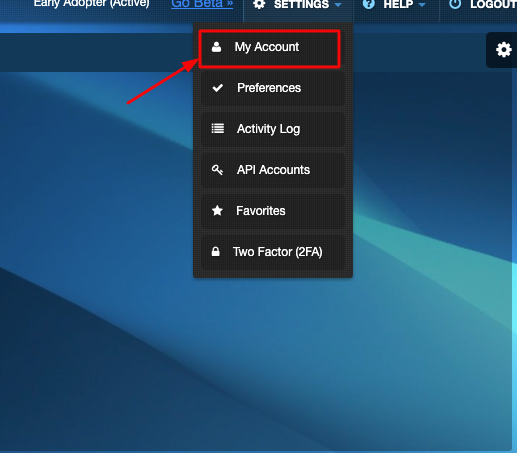Viewport: 517px width, 453px height.
Task: Click the checkmark icon beside Preferences
Action: (218, 88)
